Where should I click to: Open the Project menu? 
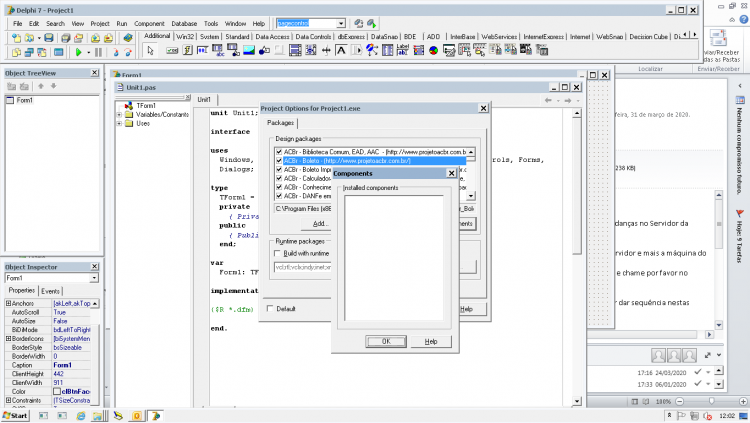tap(100, 23)
